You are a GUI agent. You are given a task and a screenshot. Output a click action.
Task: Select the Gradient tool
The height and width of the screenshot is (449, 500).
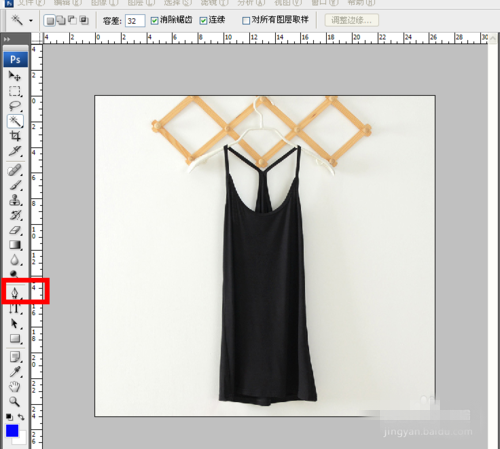point(15,245)
